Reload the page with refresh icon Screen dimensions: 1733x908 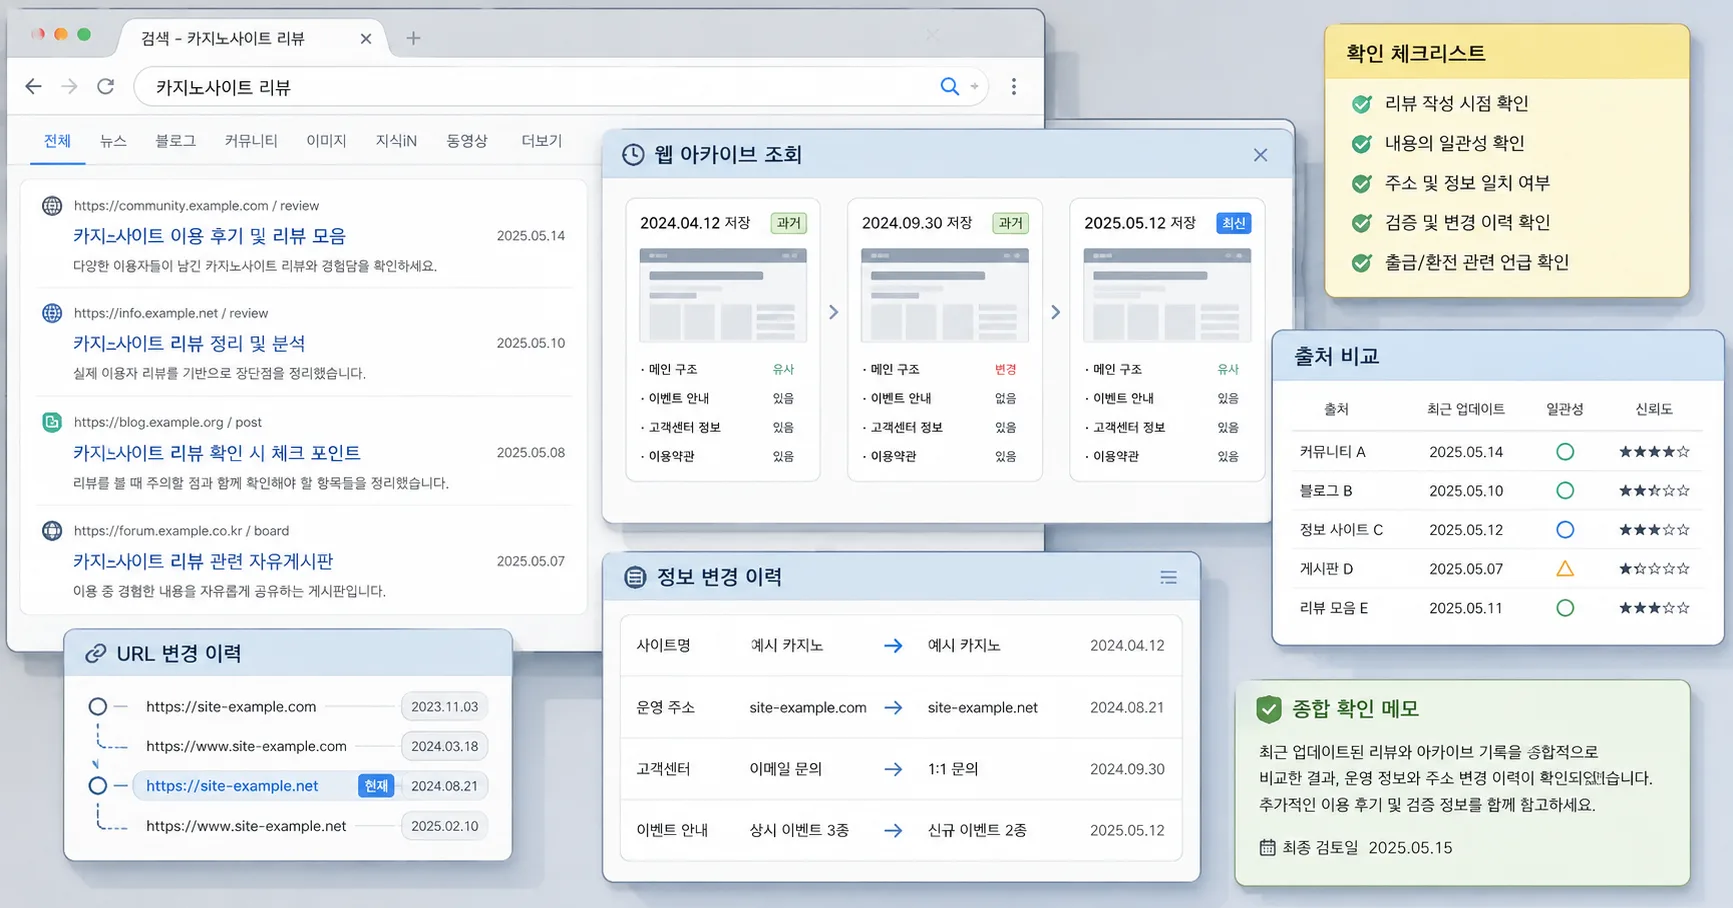106,87
